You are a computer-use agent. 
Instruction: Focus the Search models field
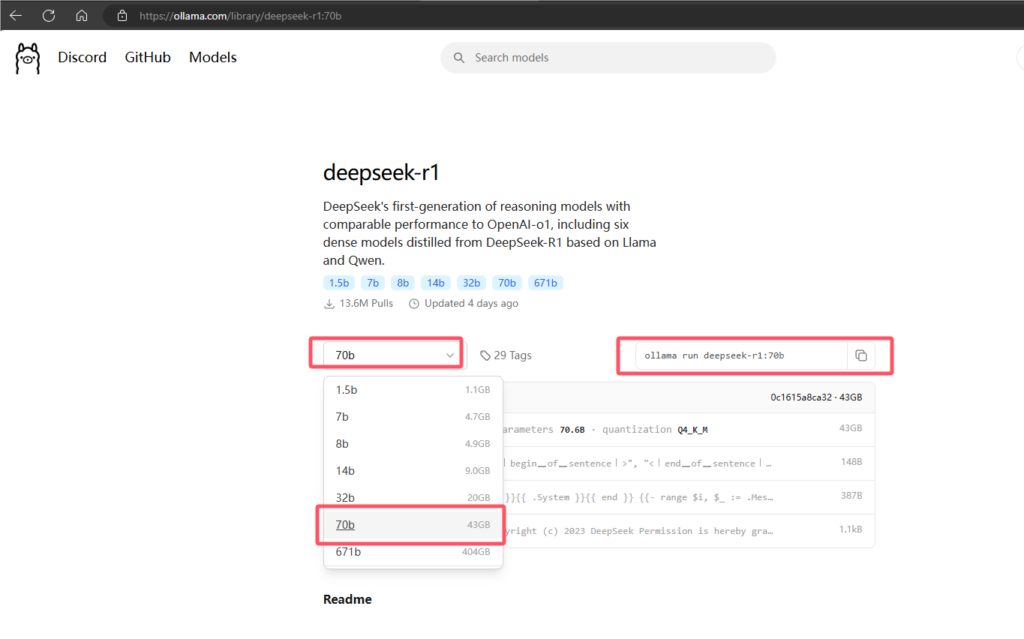pos(608,58)
